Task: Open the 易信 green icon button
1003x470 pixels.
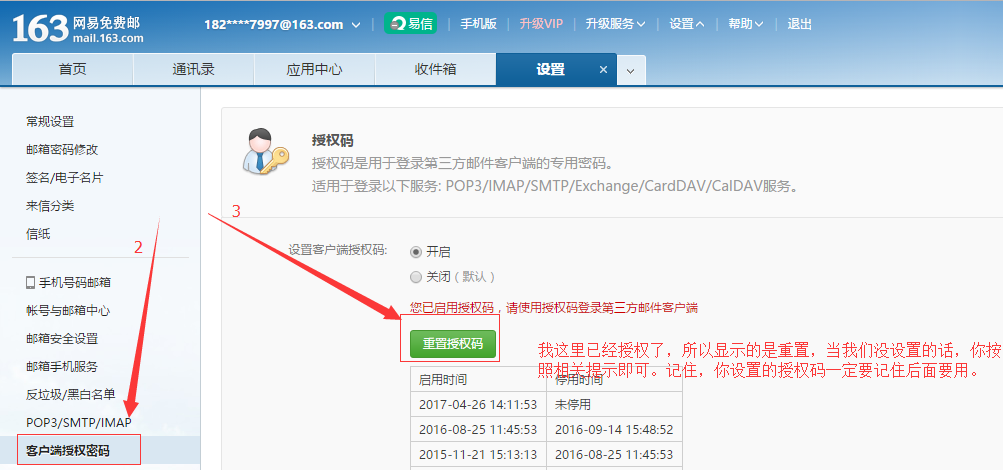Action: coord(410,24)
